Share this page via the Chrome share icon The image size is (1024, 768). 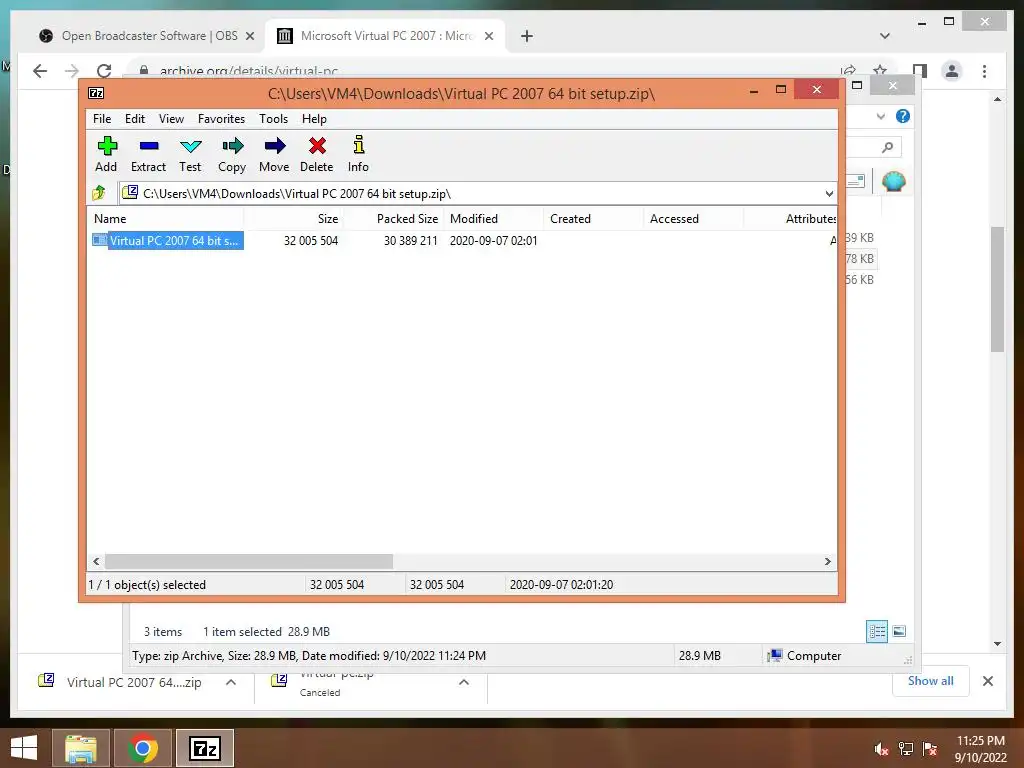(848, 71)
